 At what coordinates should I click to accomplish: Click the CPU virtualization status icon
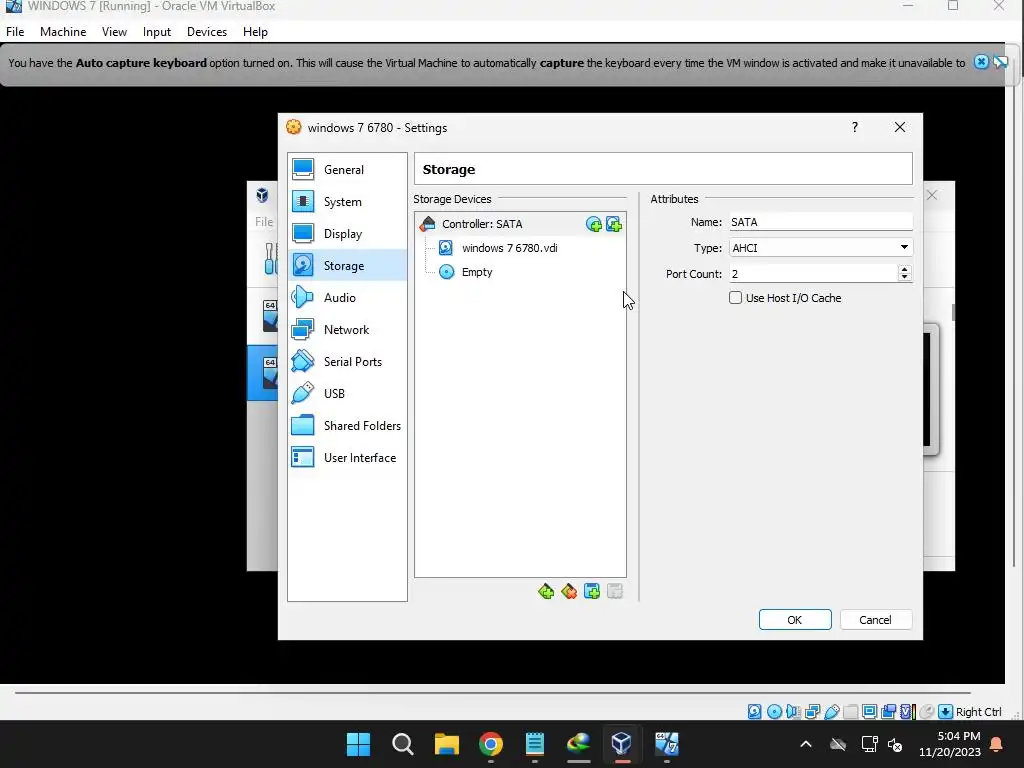click(907, 712)
